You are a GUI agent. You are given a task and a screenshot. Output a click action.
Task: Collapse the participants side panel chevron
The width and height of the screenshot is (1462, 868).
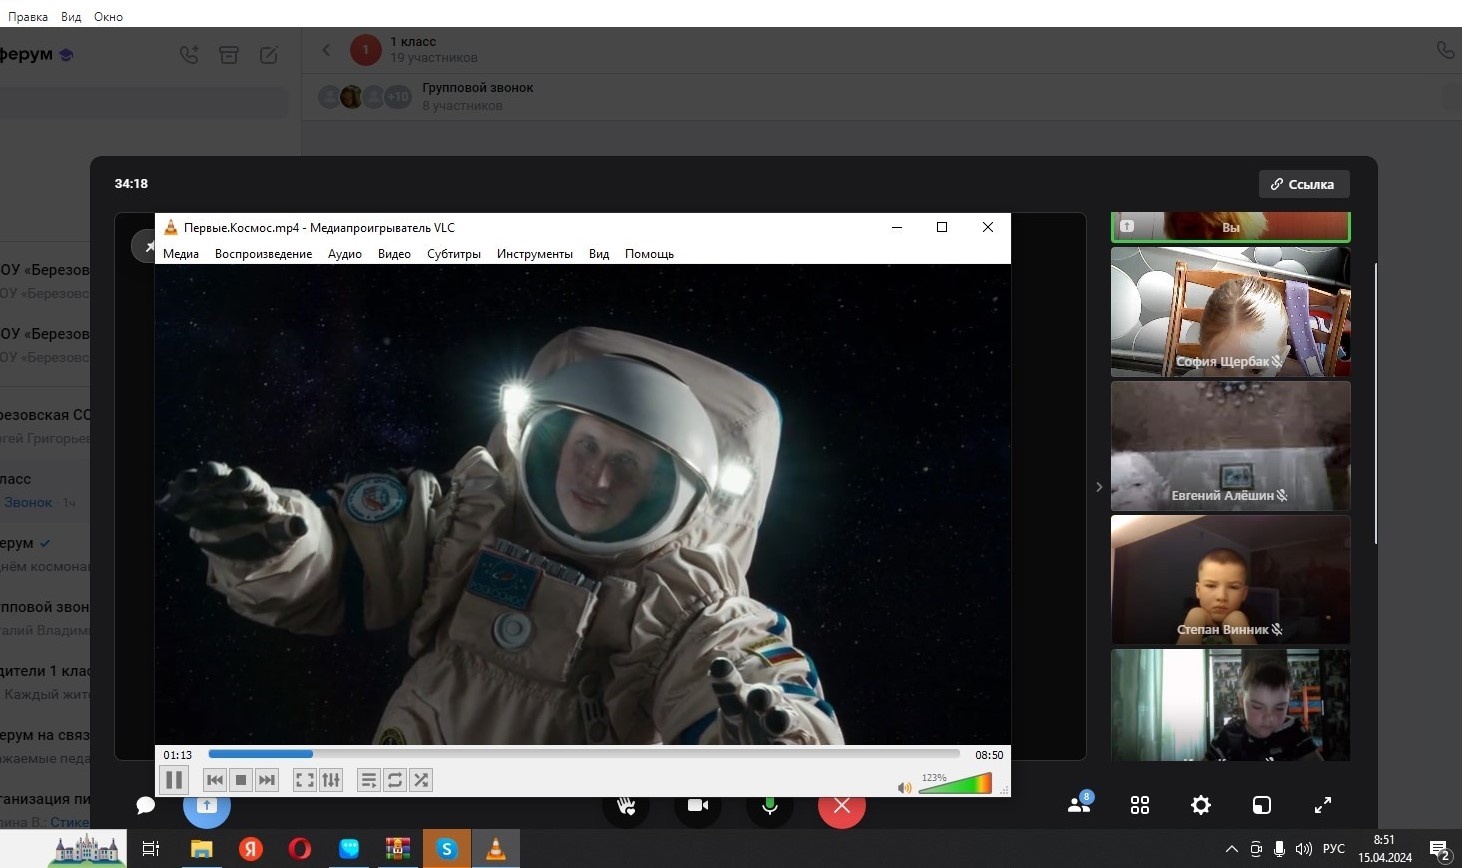pyautogui.click(x=1099, y=487)
